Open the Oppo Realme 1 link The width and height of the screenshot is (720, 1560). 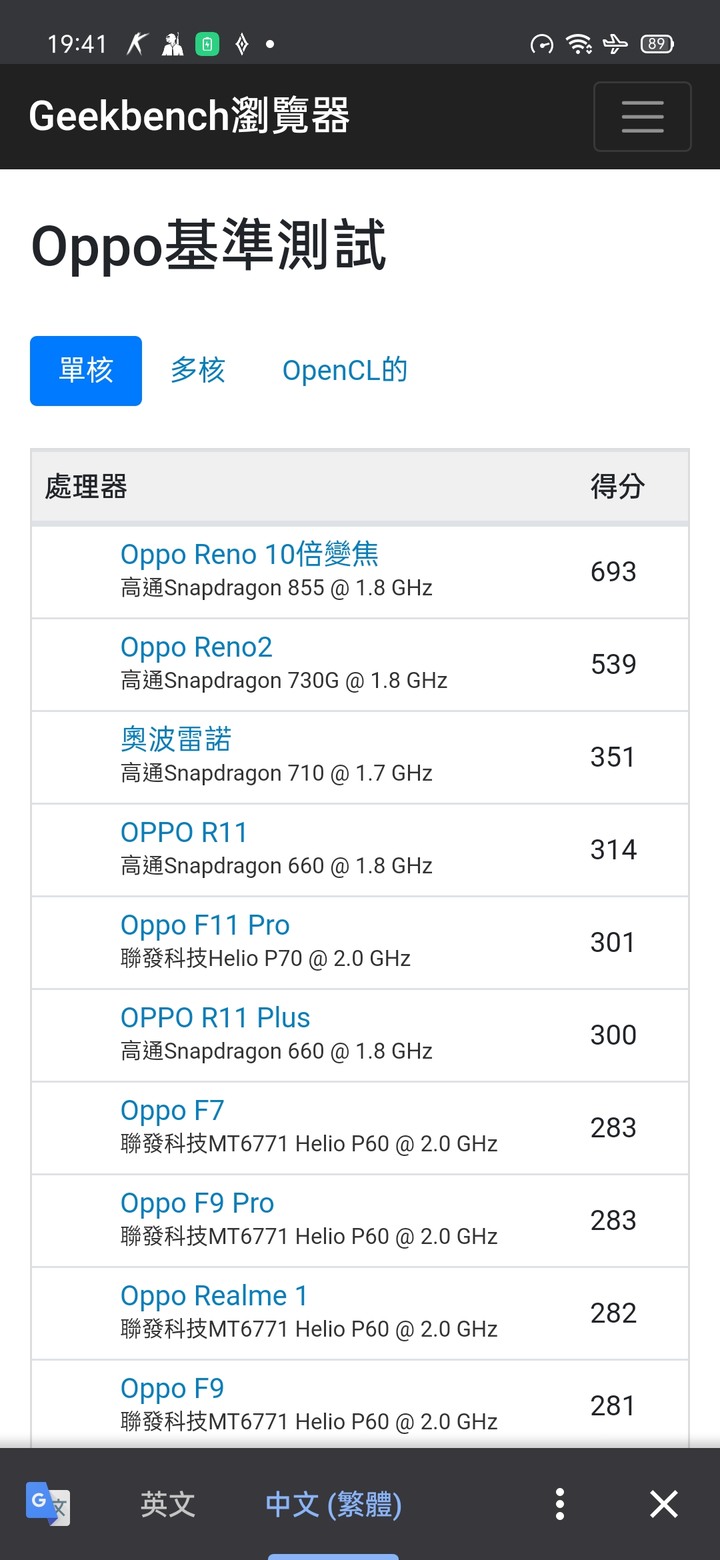click(214, 1296)
